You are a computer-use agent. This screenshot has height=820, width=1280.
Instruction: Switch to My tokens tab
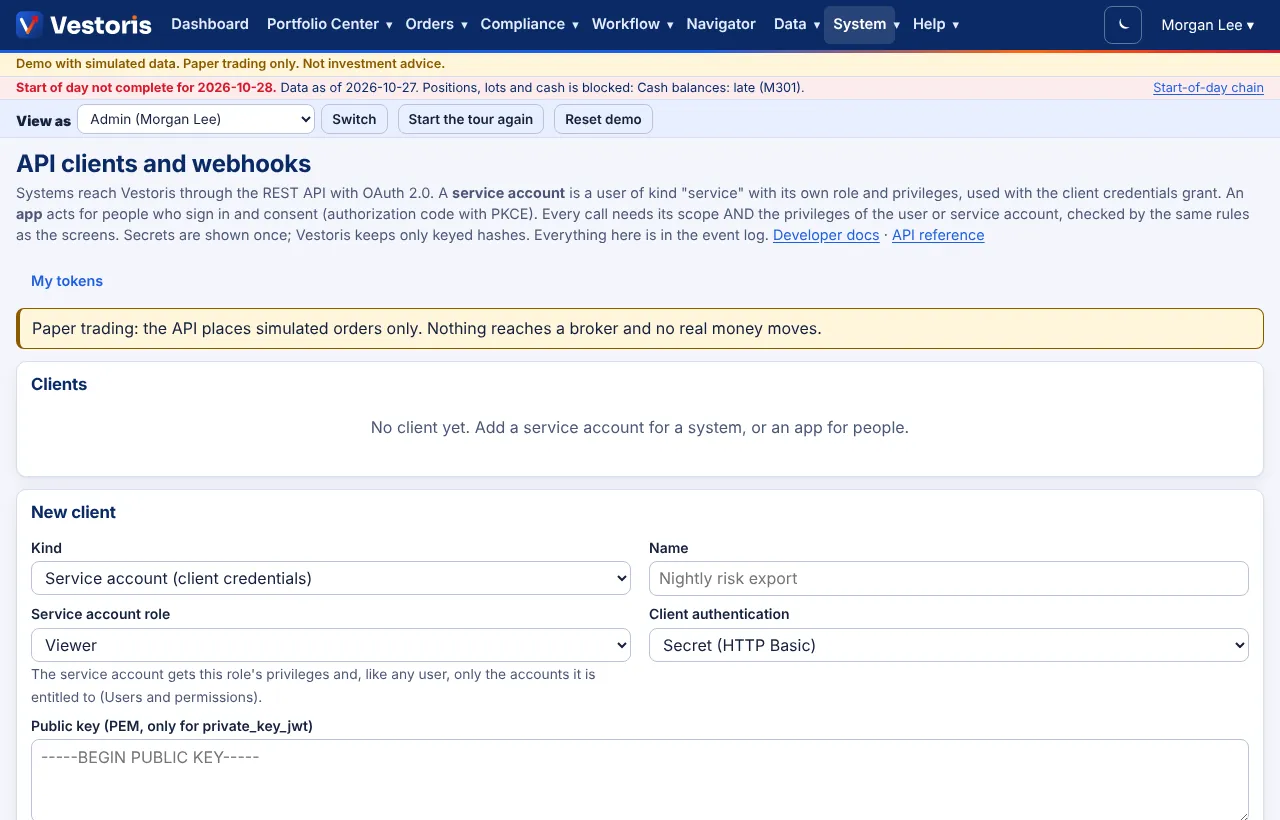[67, 281]
